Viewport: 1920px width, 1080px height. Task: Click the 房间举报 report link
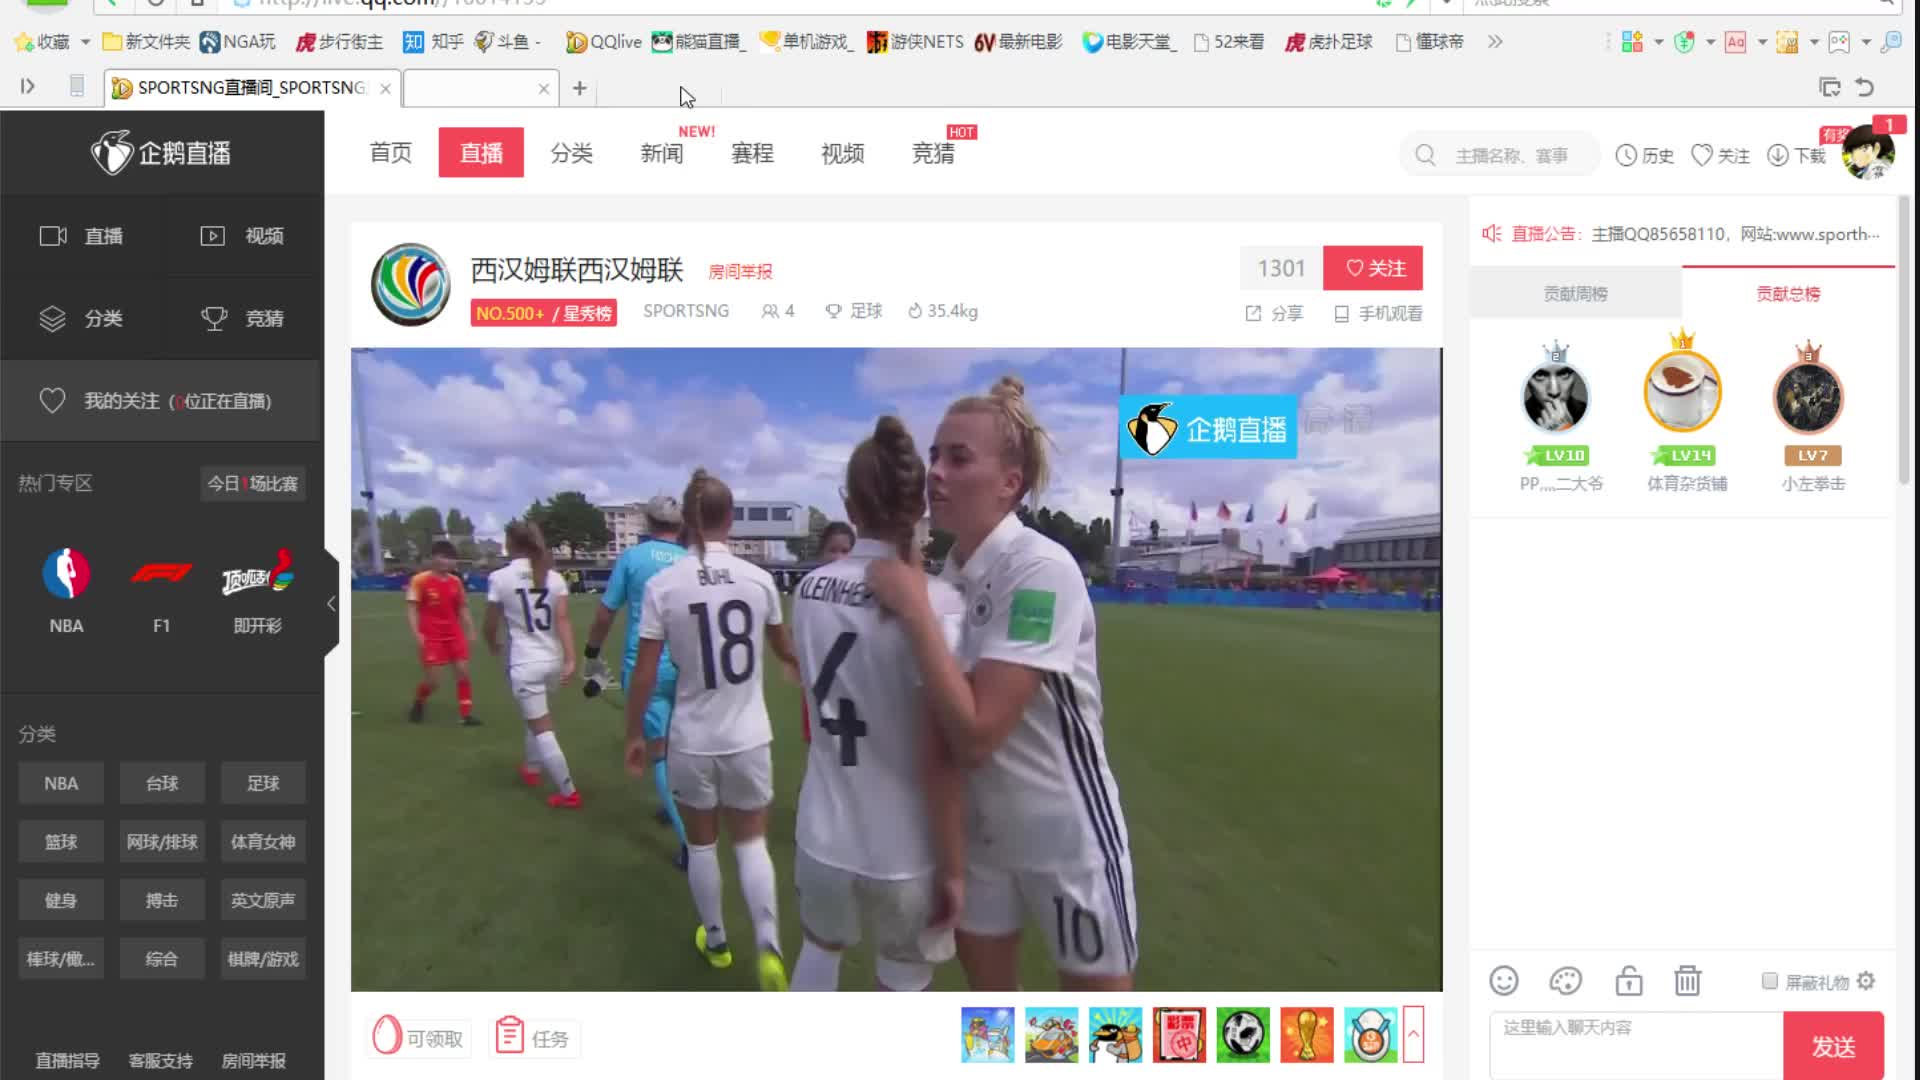click(x=740, y=272)
